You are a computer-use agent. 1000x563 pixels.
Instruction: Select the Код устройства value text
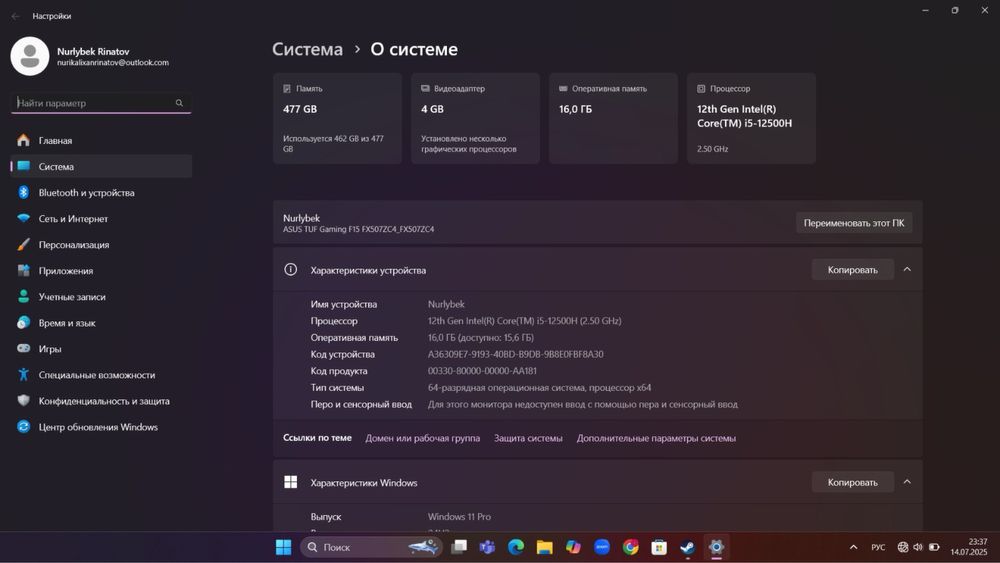[x=515, y=355]
